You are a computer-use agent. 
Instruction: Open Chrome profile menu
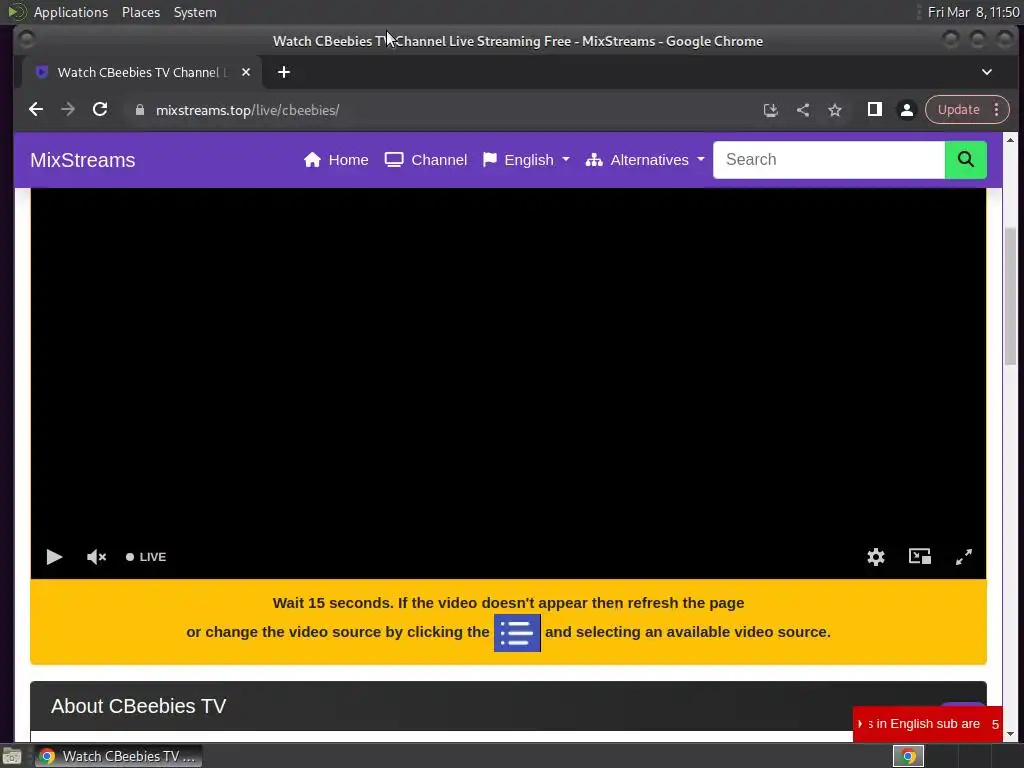907,110
